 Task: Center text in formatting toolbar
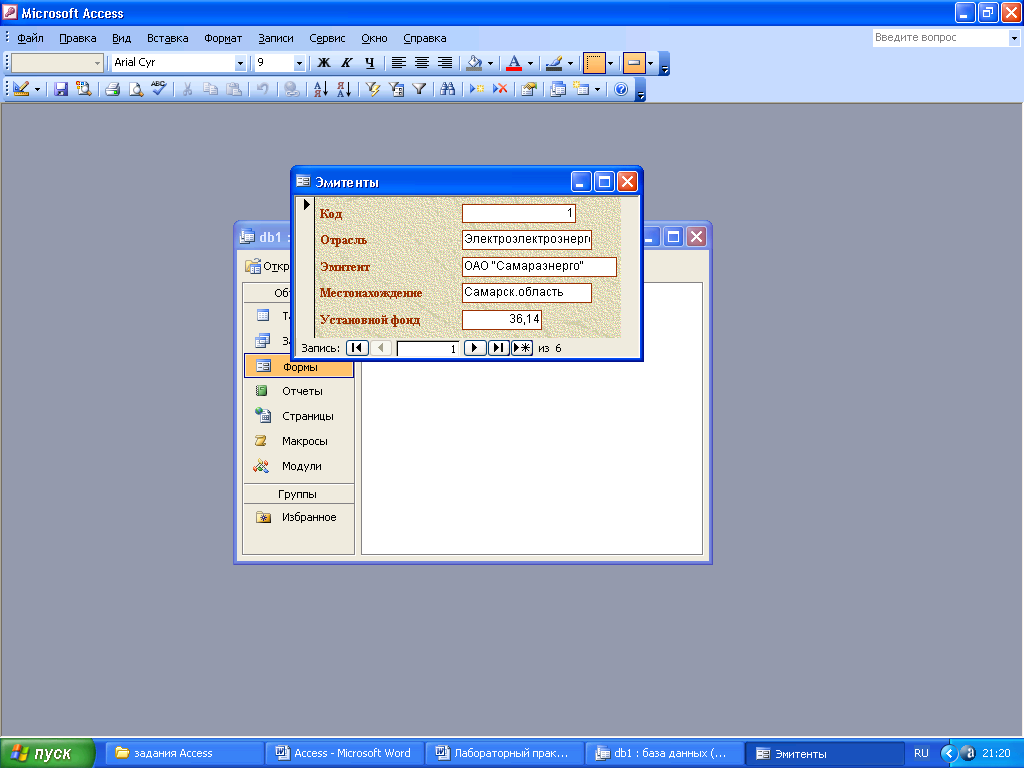(x=422, y=63)
